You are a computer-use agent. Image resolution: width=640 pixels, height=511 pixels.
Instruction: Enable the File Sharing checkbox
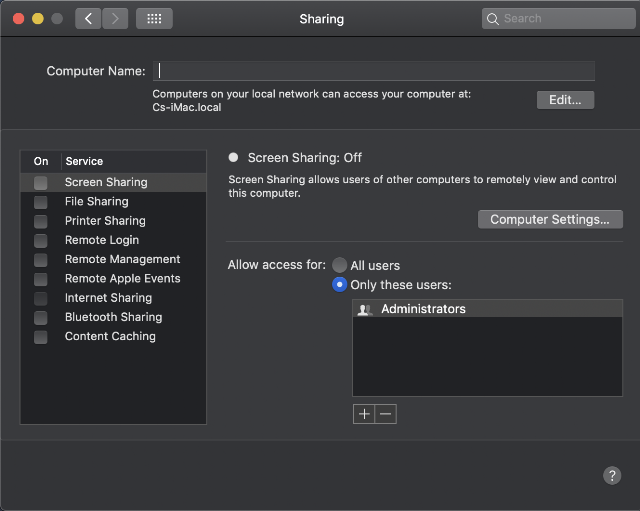click(x=41, y=202)
